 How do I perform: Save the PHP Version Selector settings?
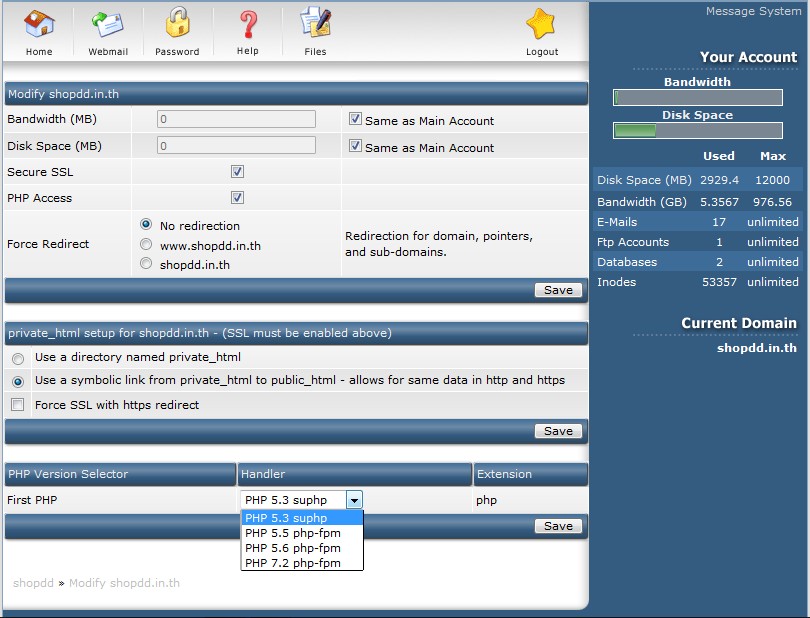(558, 526)
